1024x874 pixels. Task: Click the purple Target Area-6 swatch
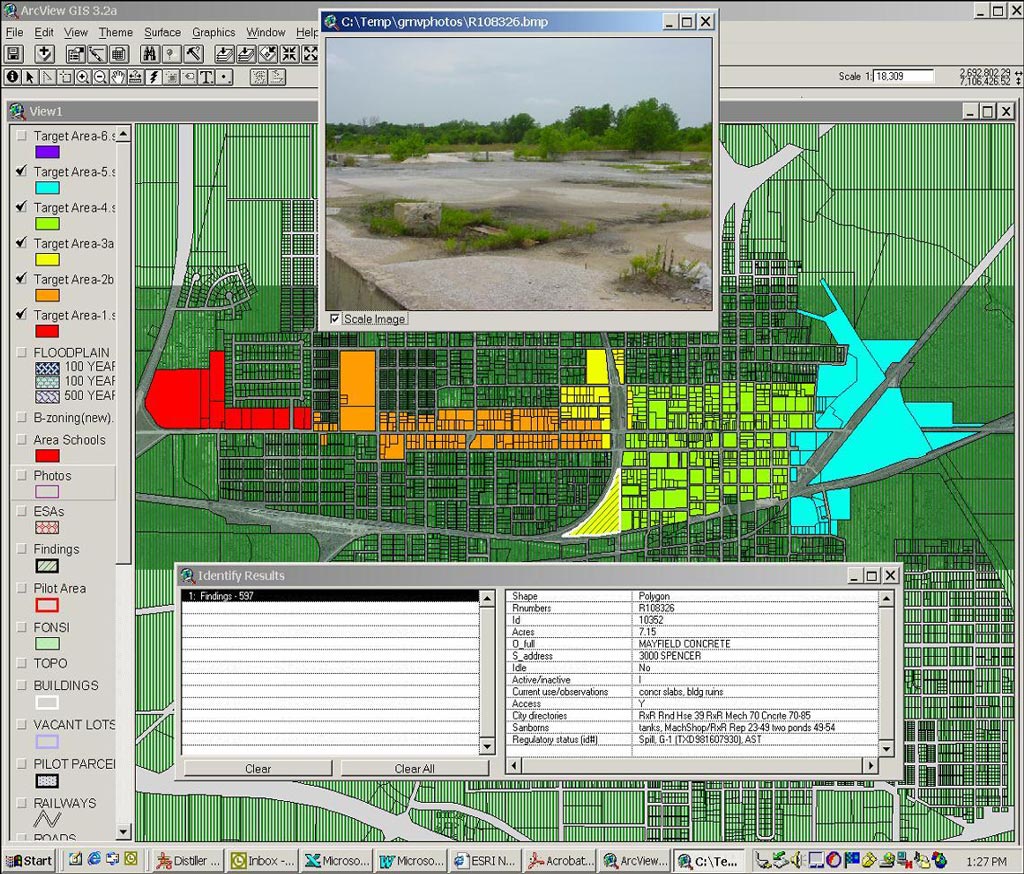click(47, 152)
